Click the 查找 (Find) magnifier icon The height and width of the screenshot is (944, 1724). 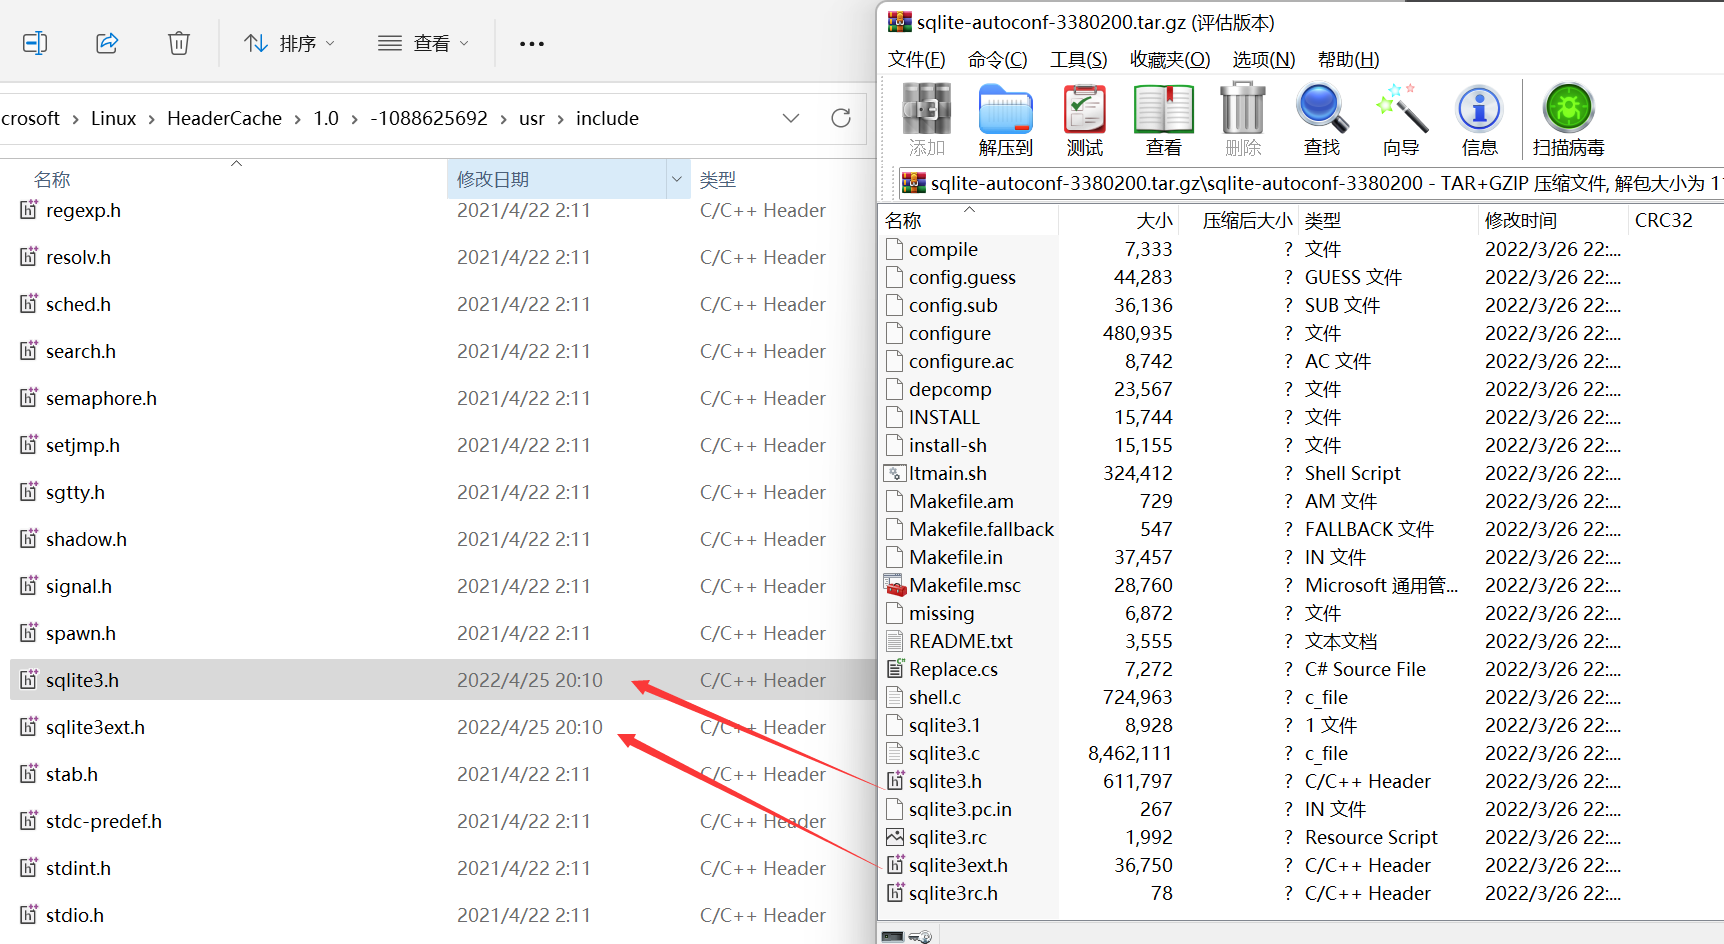(x=1320, y=118)
